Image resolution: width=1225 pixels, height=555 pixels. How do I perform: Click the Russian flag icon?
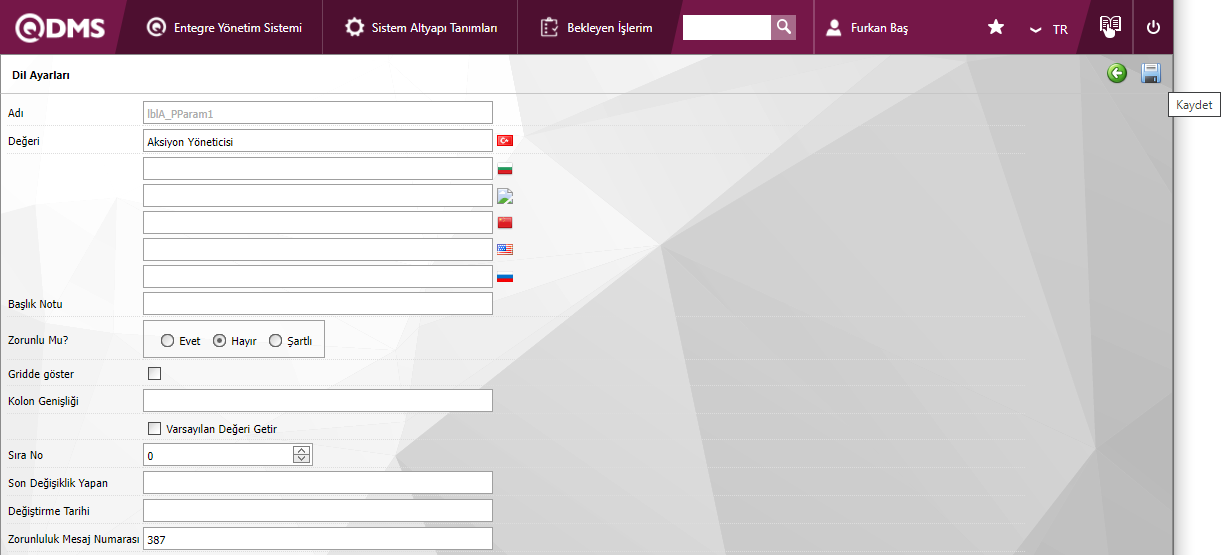tap(505, 276)
